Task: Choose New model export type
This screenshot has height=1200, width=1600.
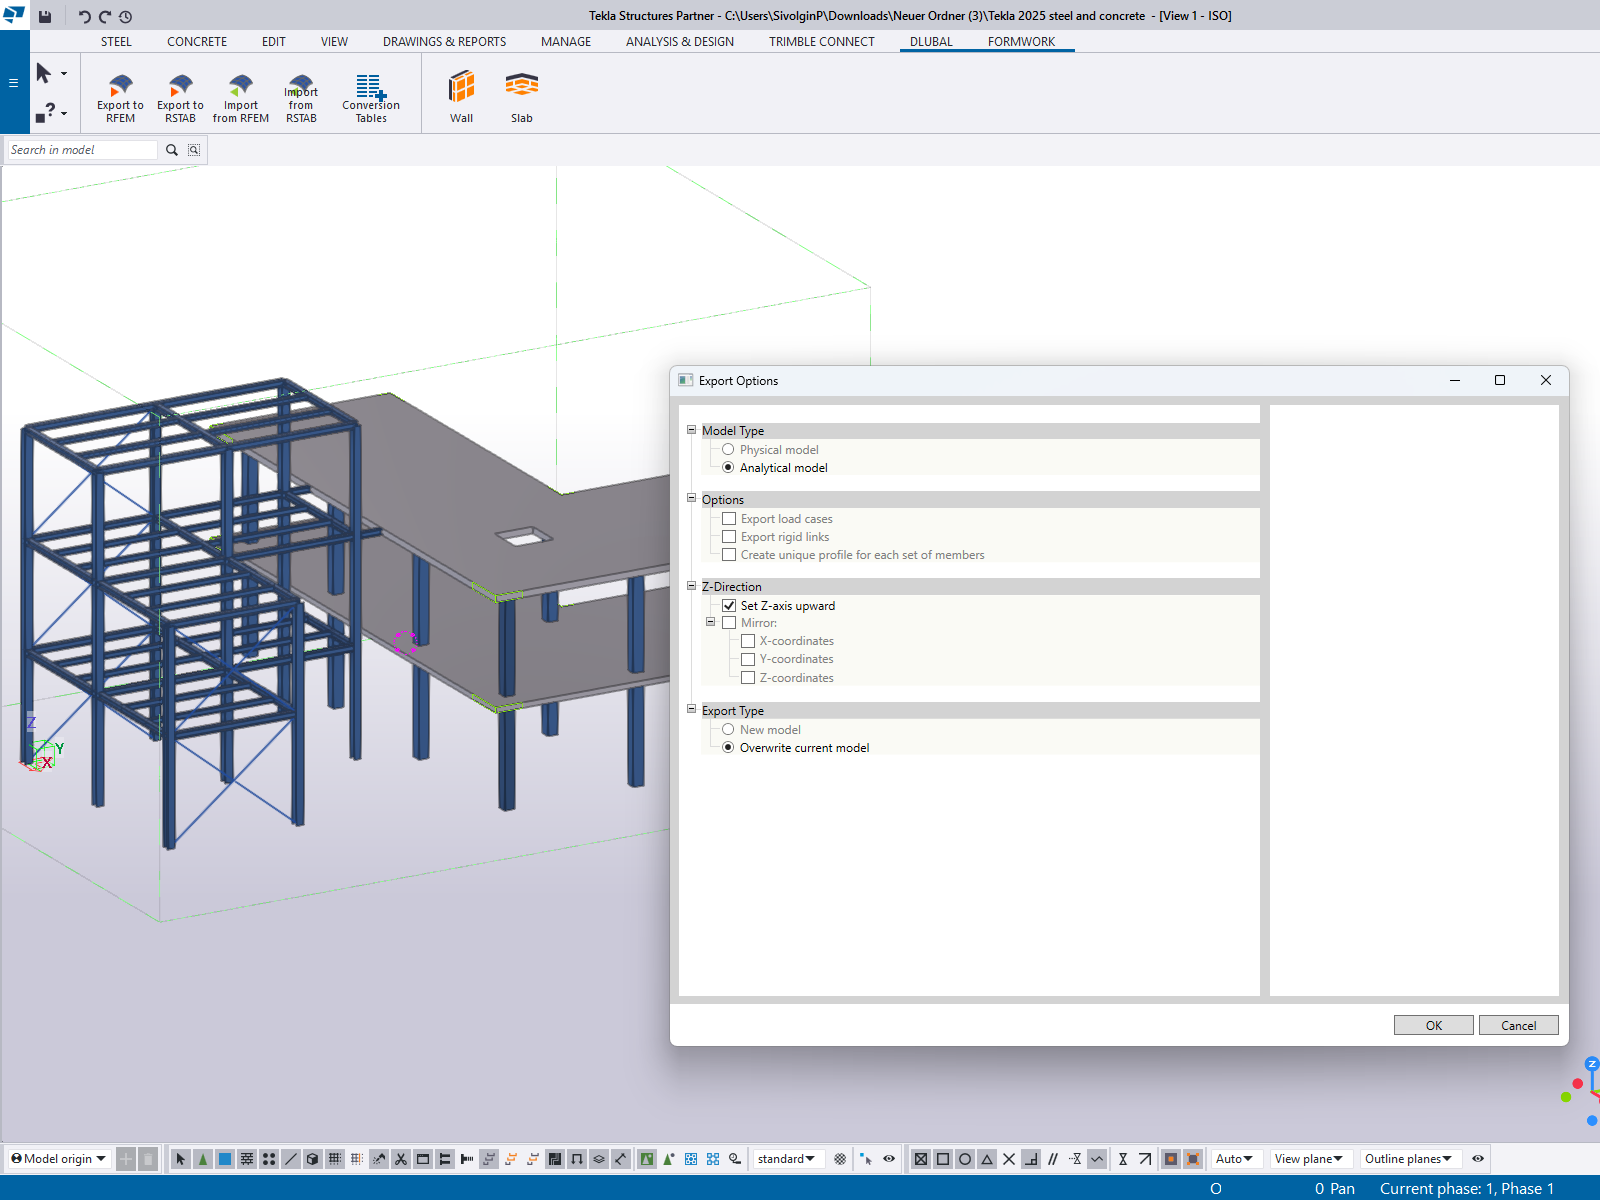Action: [728, 730]
